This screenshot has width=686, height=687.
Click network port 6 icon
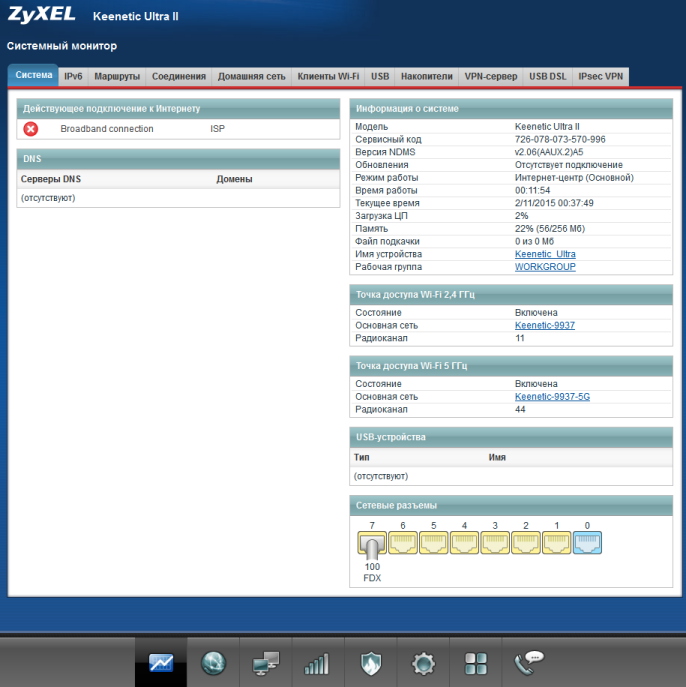click(x=403, y=542)
